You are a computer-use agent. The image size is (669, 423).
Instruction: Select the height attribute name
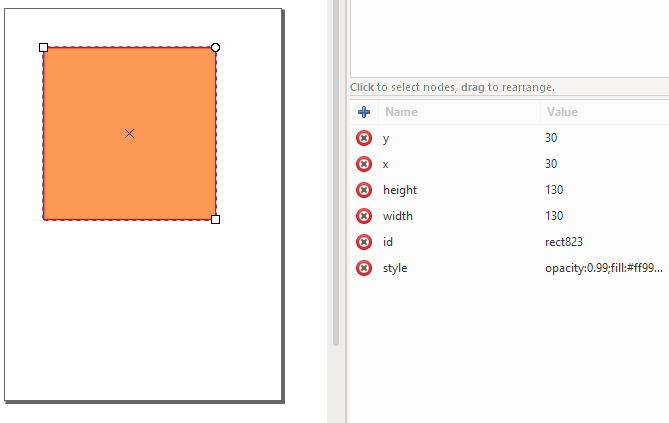pos(400,190)
